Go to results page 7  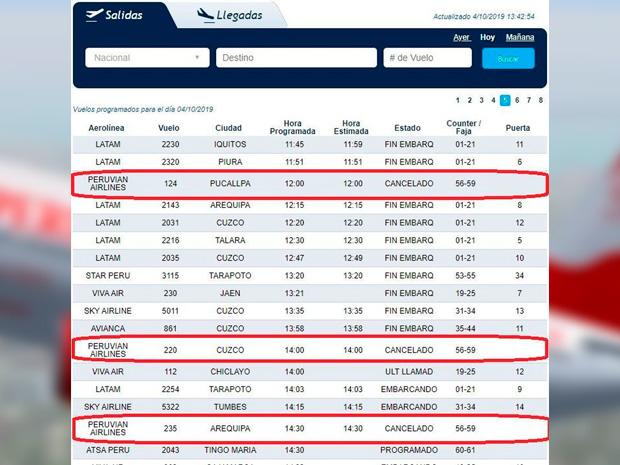click(x=529, y=100)
